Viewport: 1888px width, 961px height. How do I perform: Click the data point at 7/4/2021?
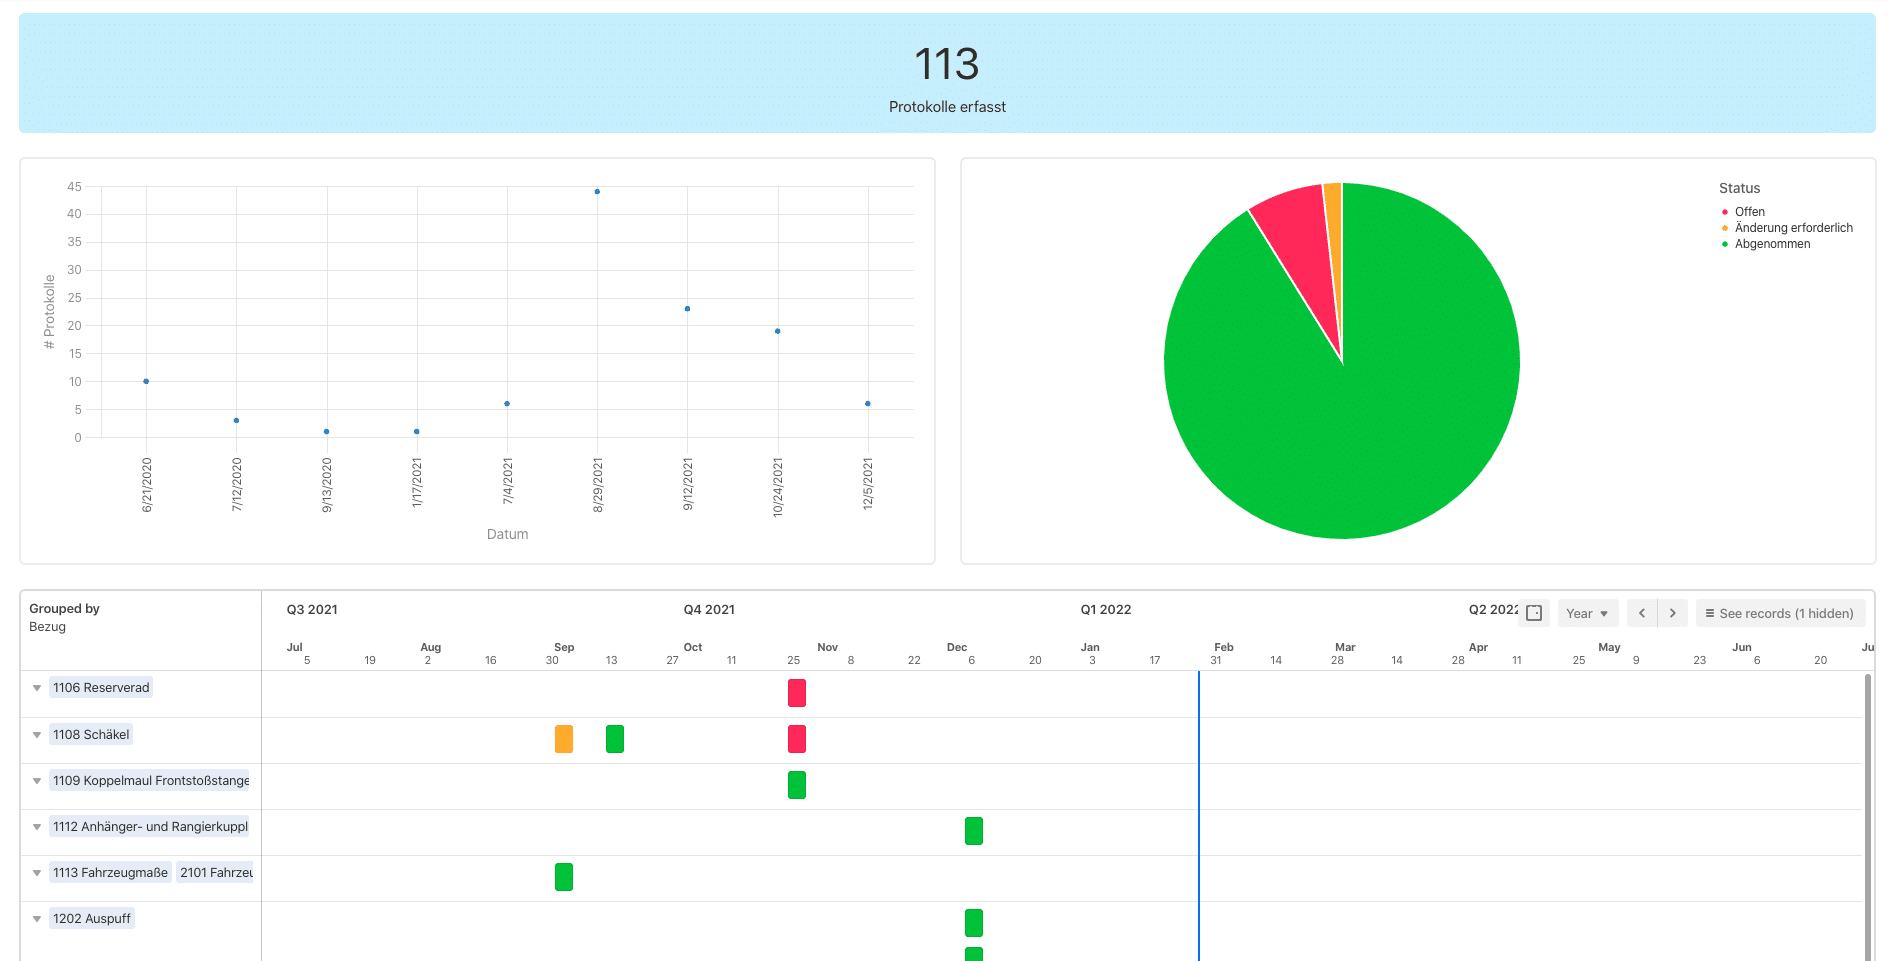[x=507, y=404]
